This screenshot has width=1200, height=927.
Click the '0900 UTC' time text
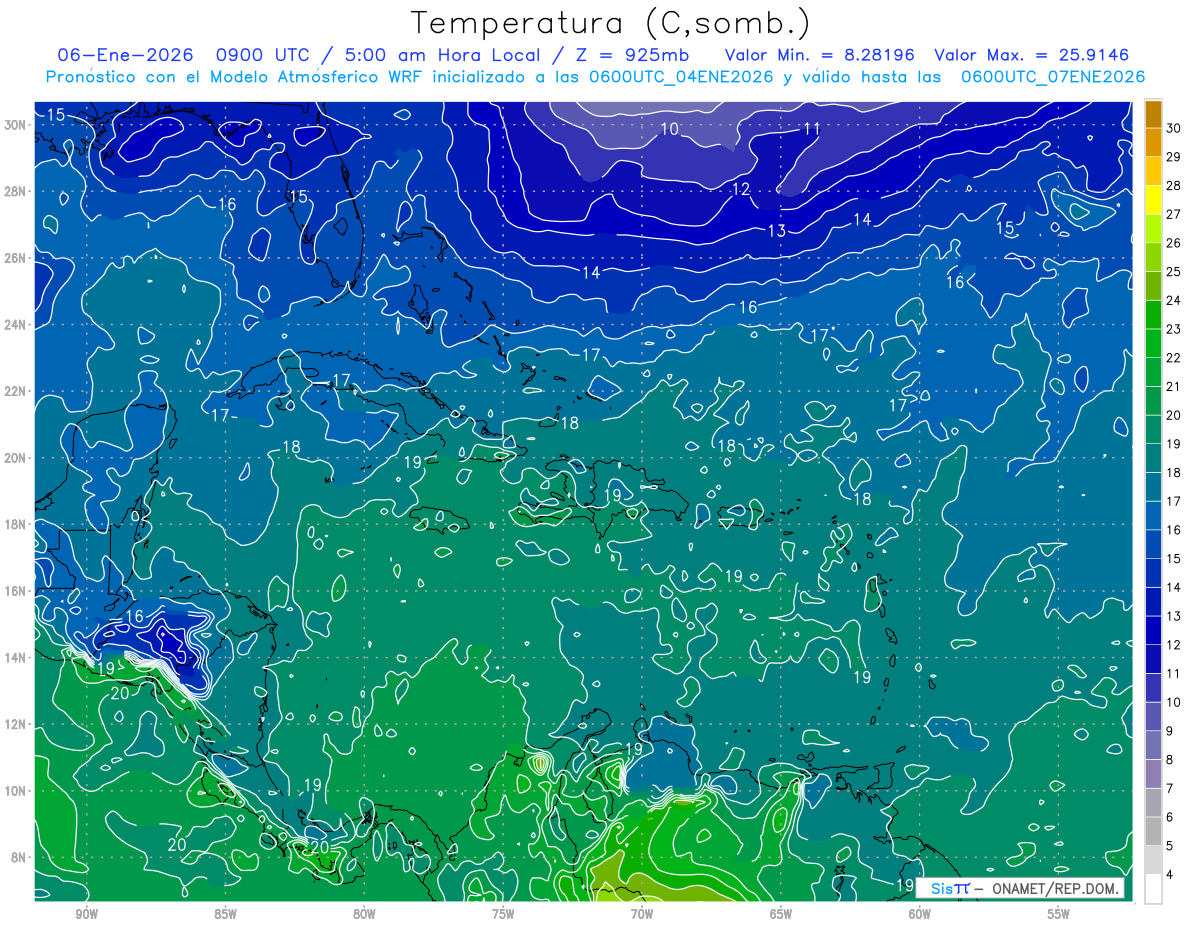tap(262, 55)
